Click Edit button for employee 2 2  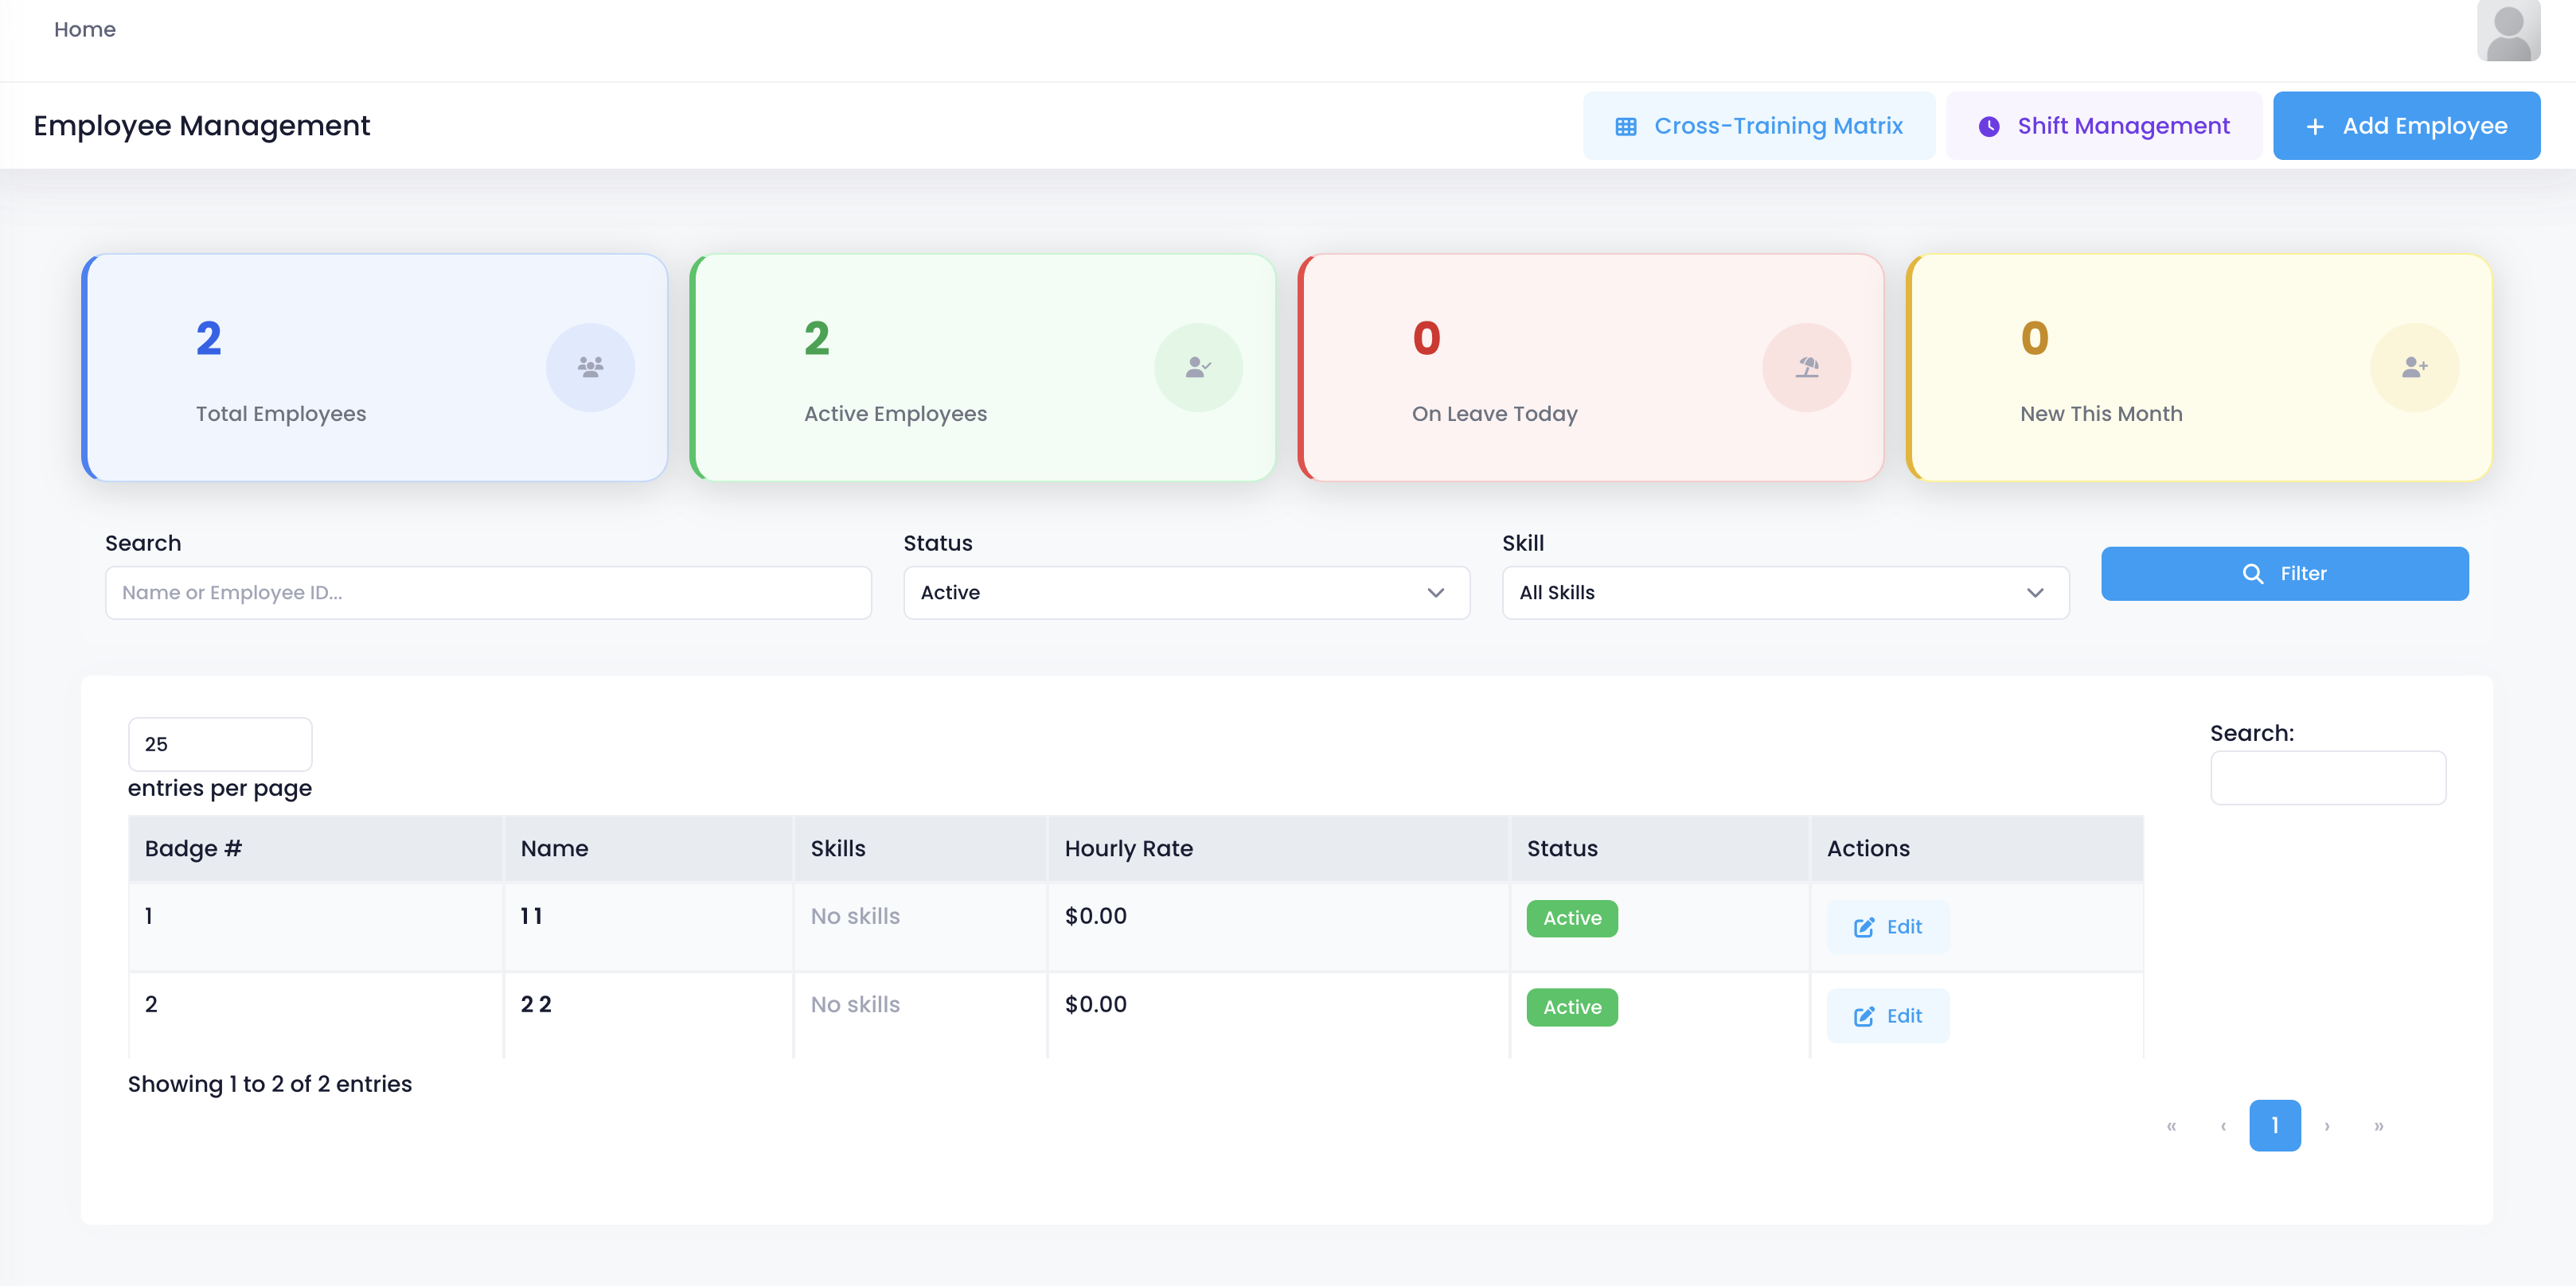coord(1887,1015)
